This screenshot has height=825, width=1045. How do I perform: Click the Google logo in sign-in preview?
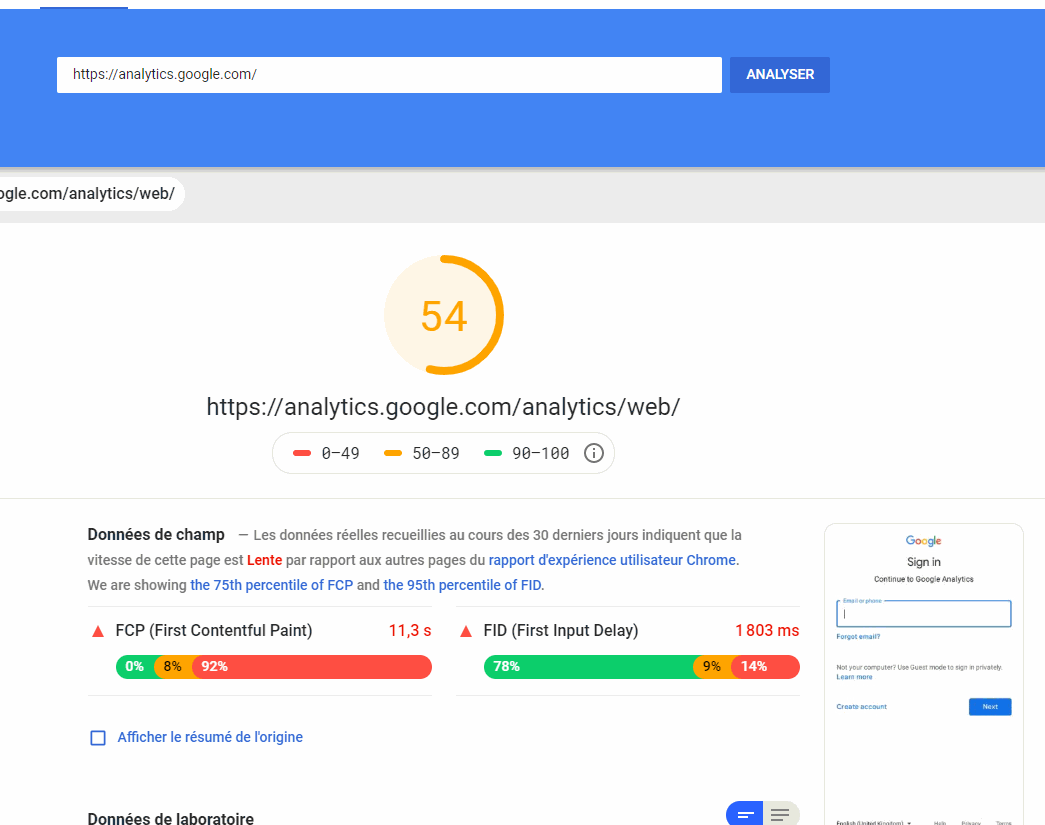(x=923, y=540)
